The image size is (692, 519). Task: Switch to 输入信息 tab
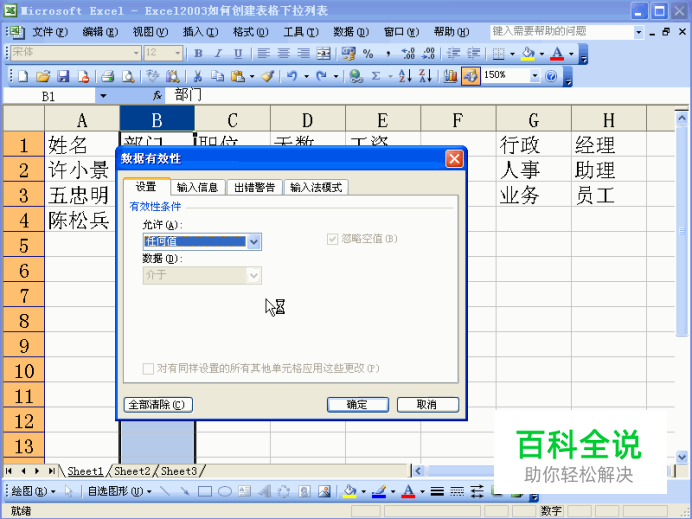click(197, 188)
